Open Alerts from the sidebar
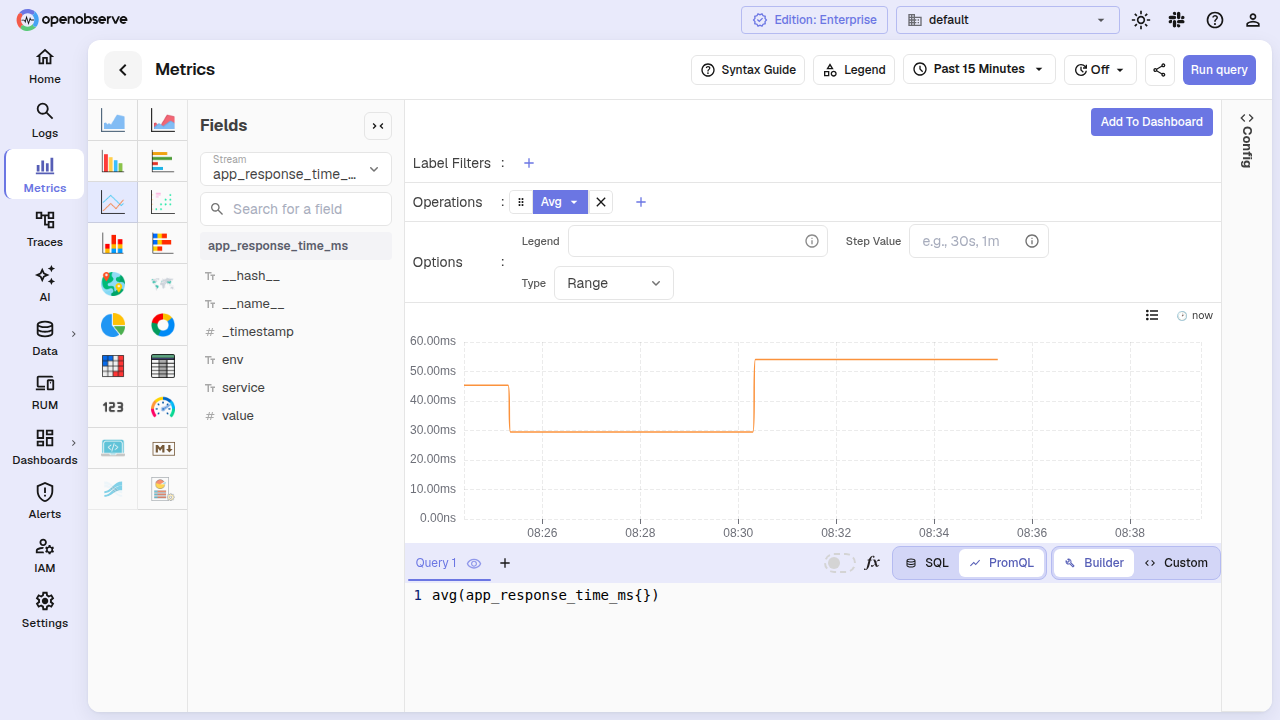This screenshot has width=1280, height=720. pyautogui.click(x=45, y=501)
